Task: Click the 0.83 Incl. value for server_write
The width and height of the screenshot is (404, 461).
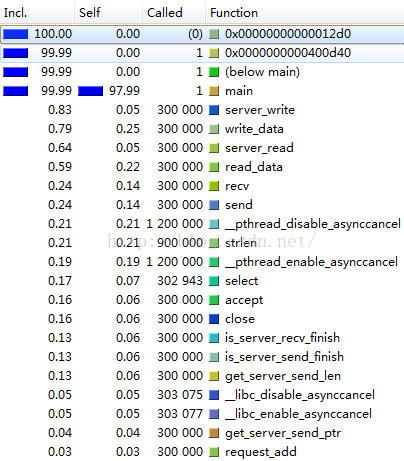Action: (60, 110)
